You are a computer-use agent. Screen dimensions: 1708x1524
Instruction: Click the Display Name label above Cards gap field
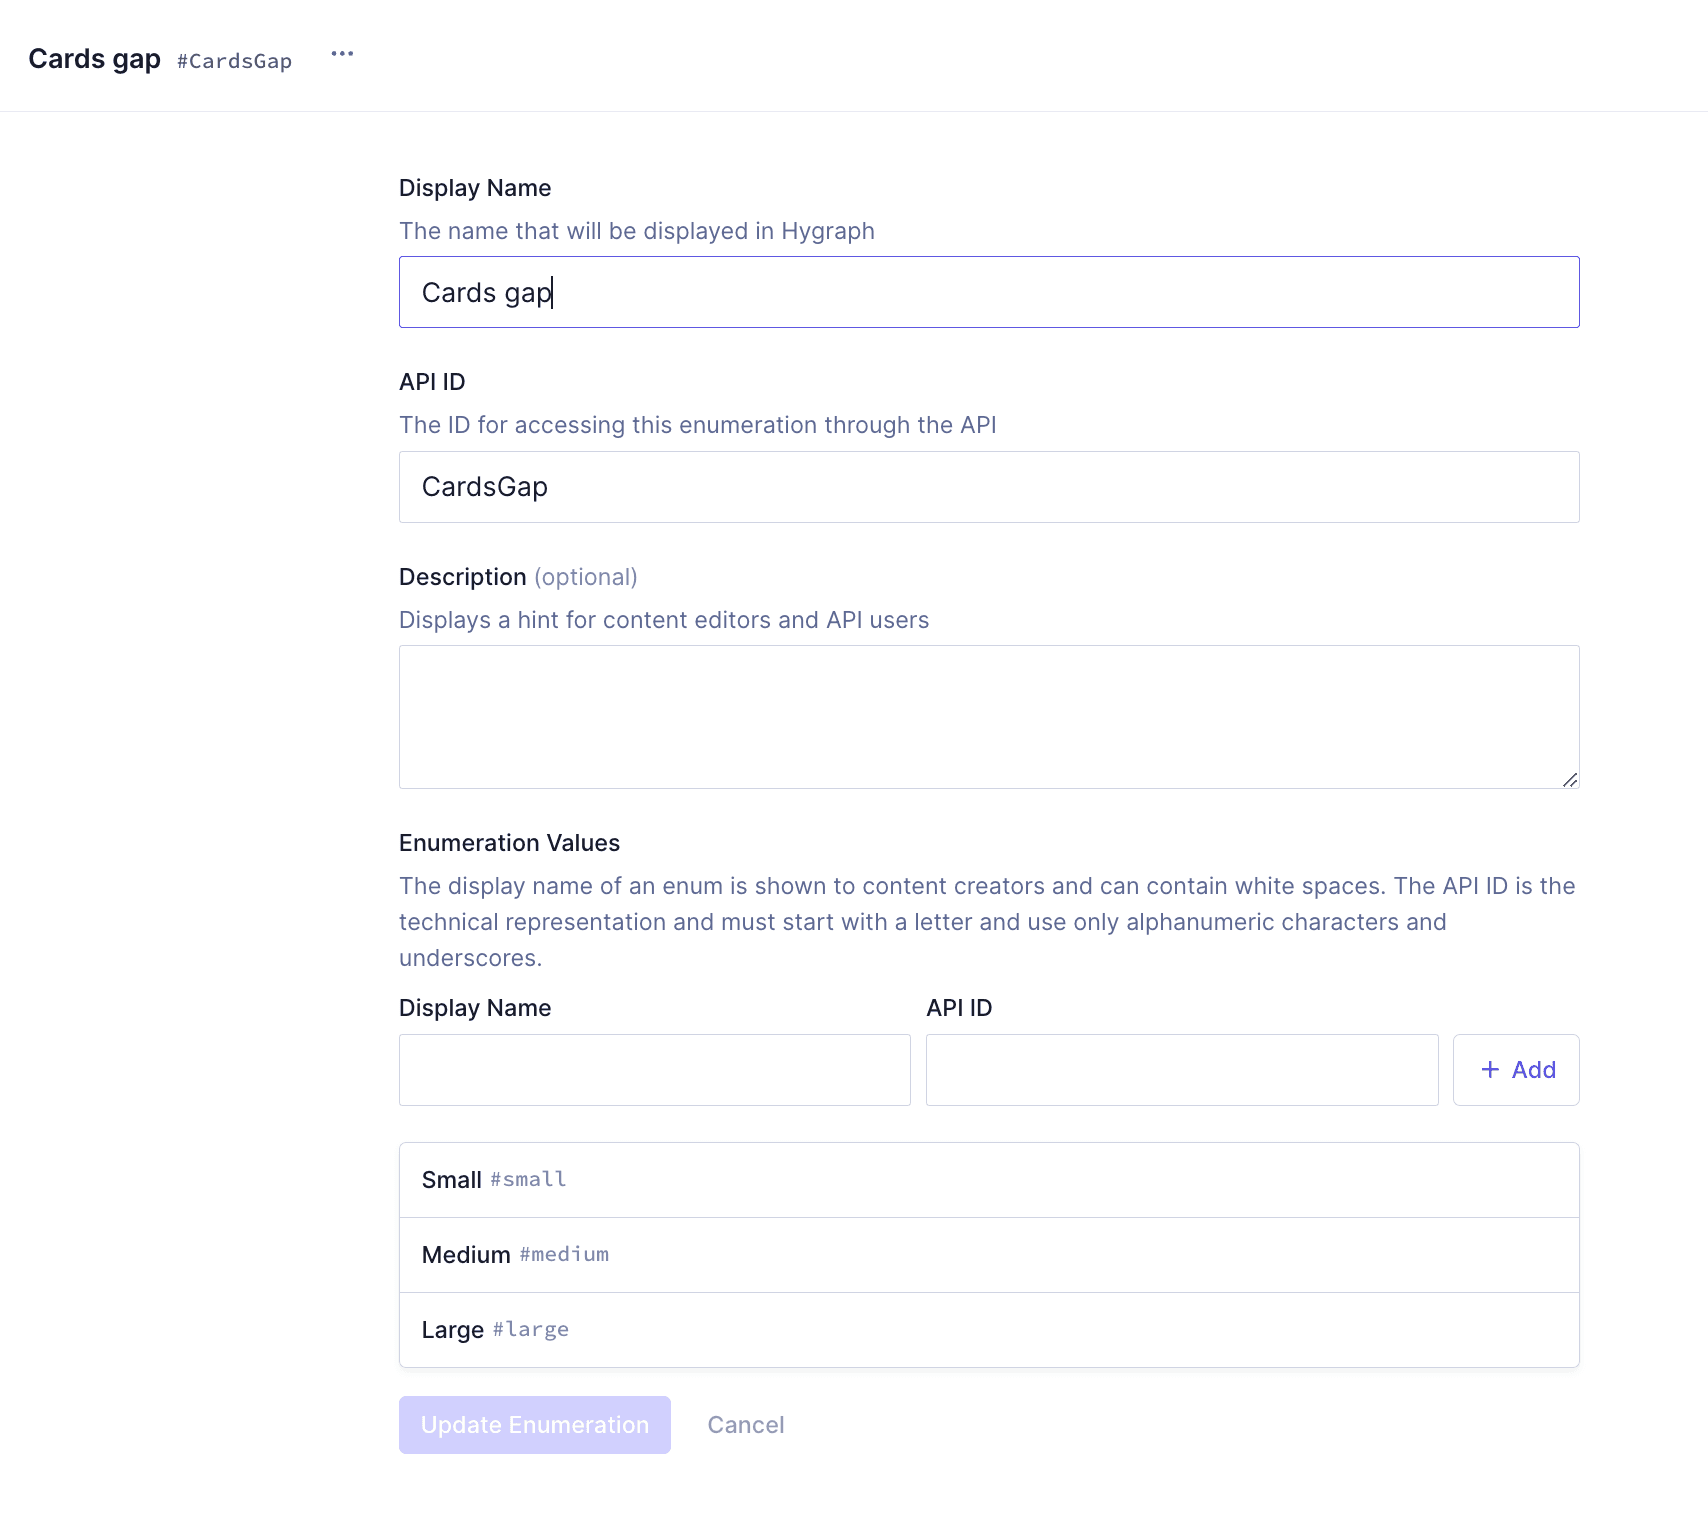tap(475, 188)
